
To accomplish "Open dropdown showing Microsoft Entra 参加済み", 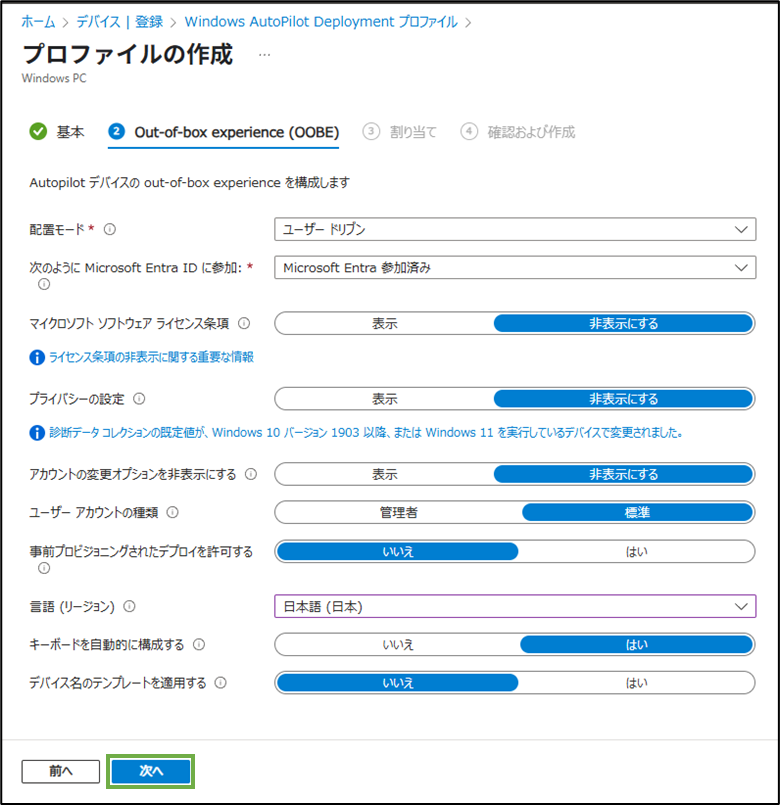I will point(515,267).
